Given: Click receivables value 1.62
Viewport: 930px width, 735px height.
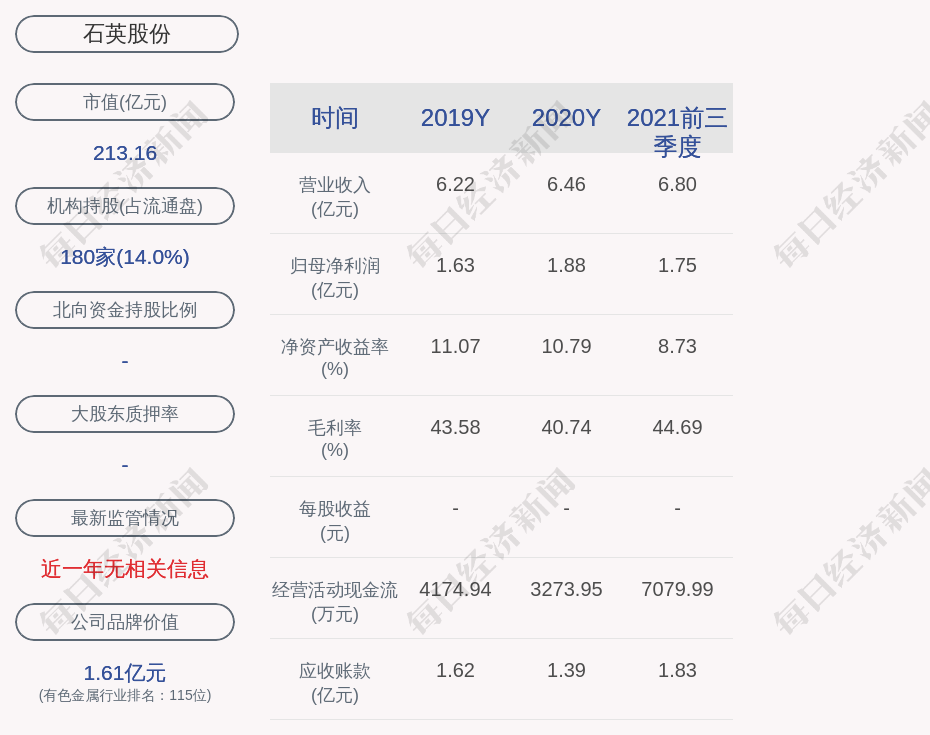Looking at the screenshot, I should point(456,670).
